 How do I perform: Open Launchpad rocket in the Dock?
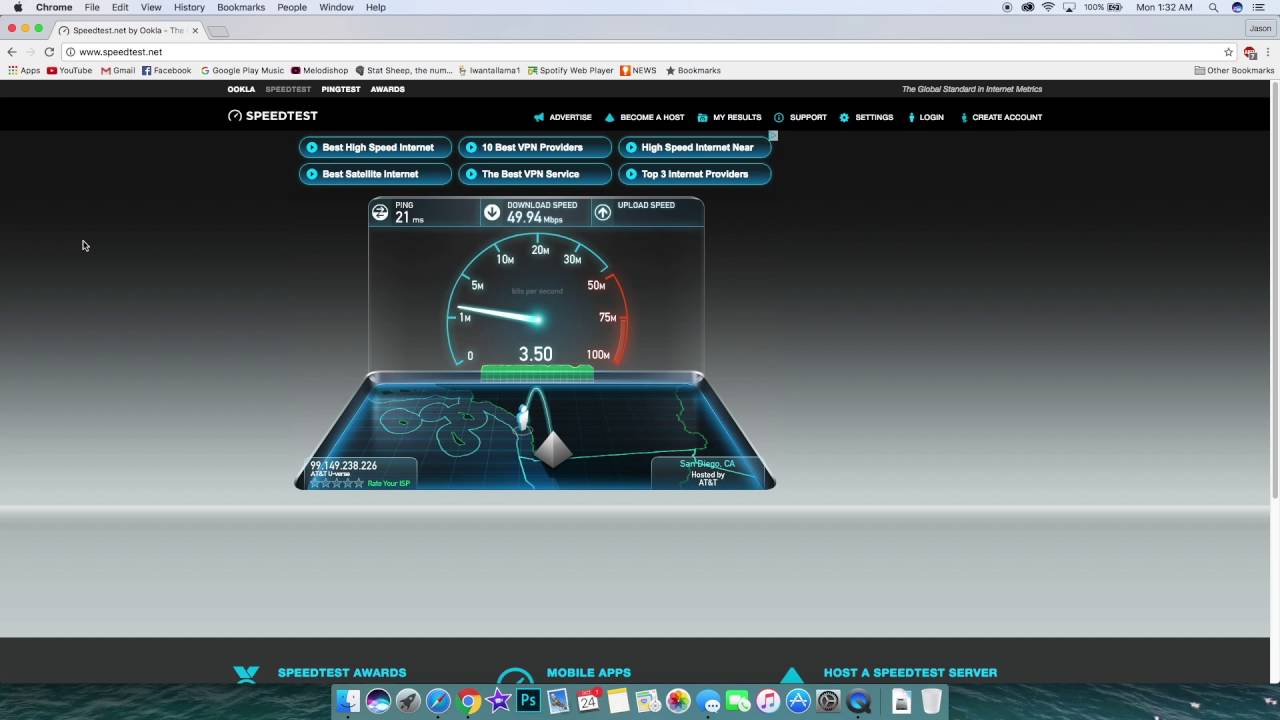point(408,701)
